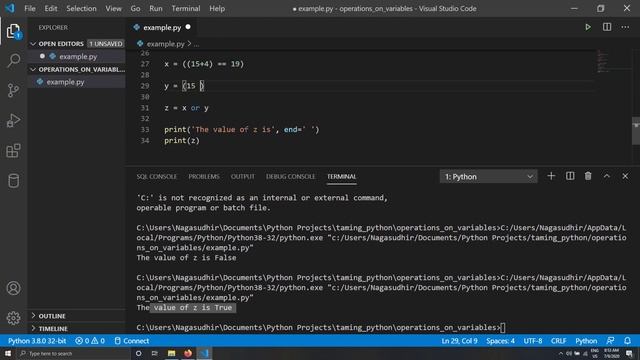Close the terminal panel

(625, 176)
